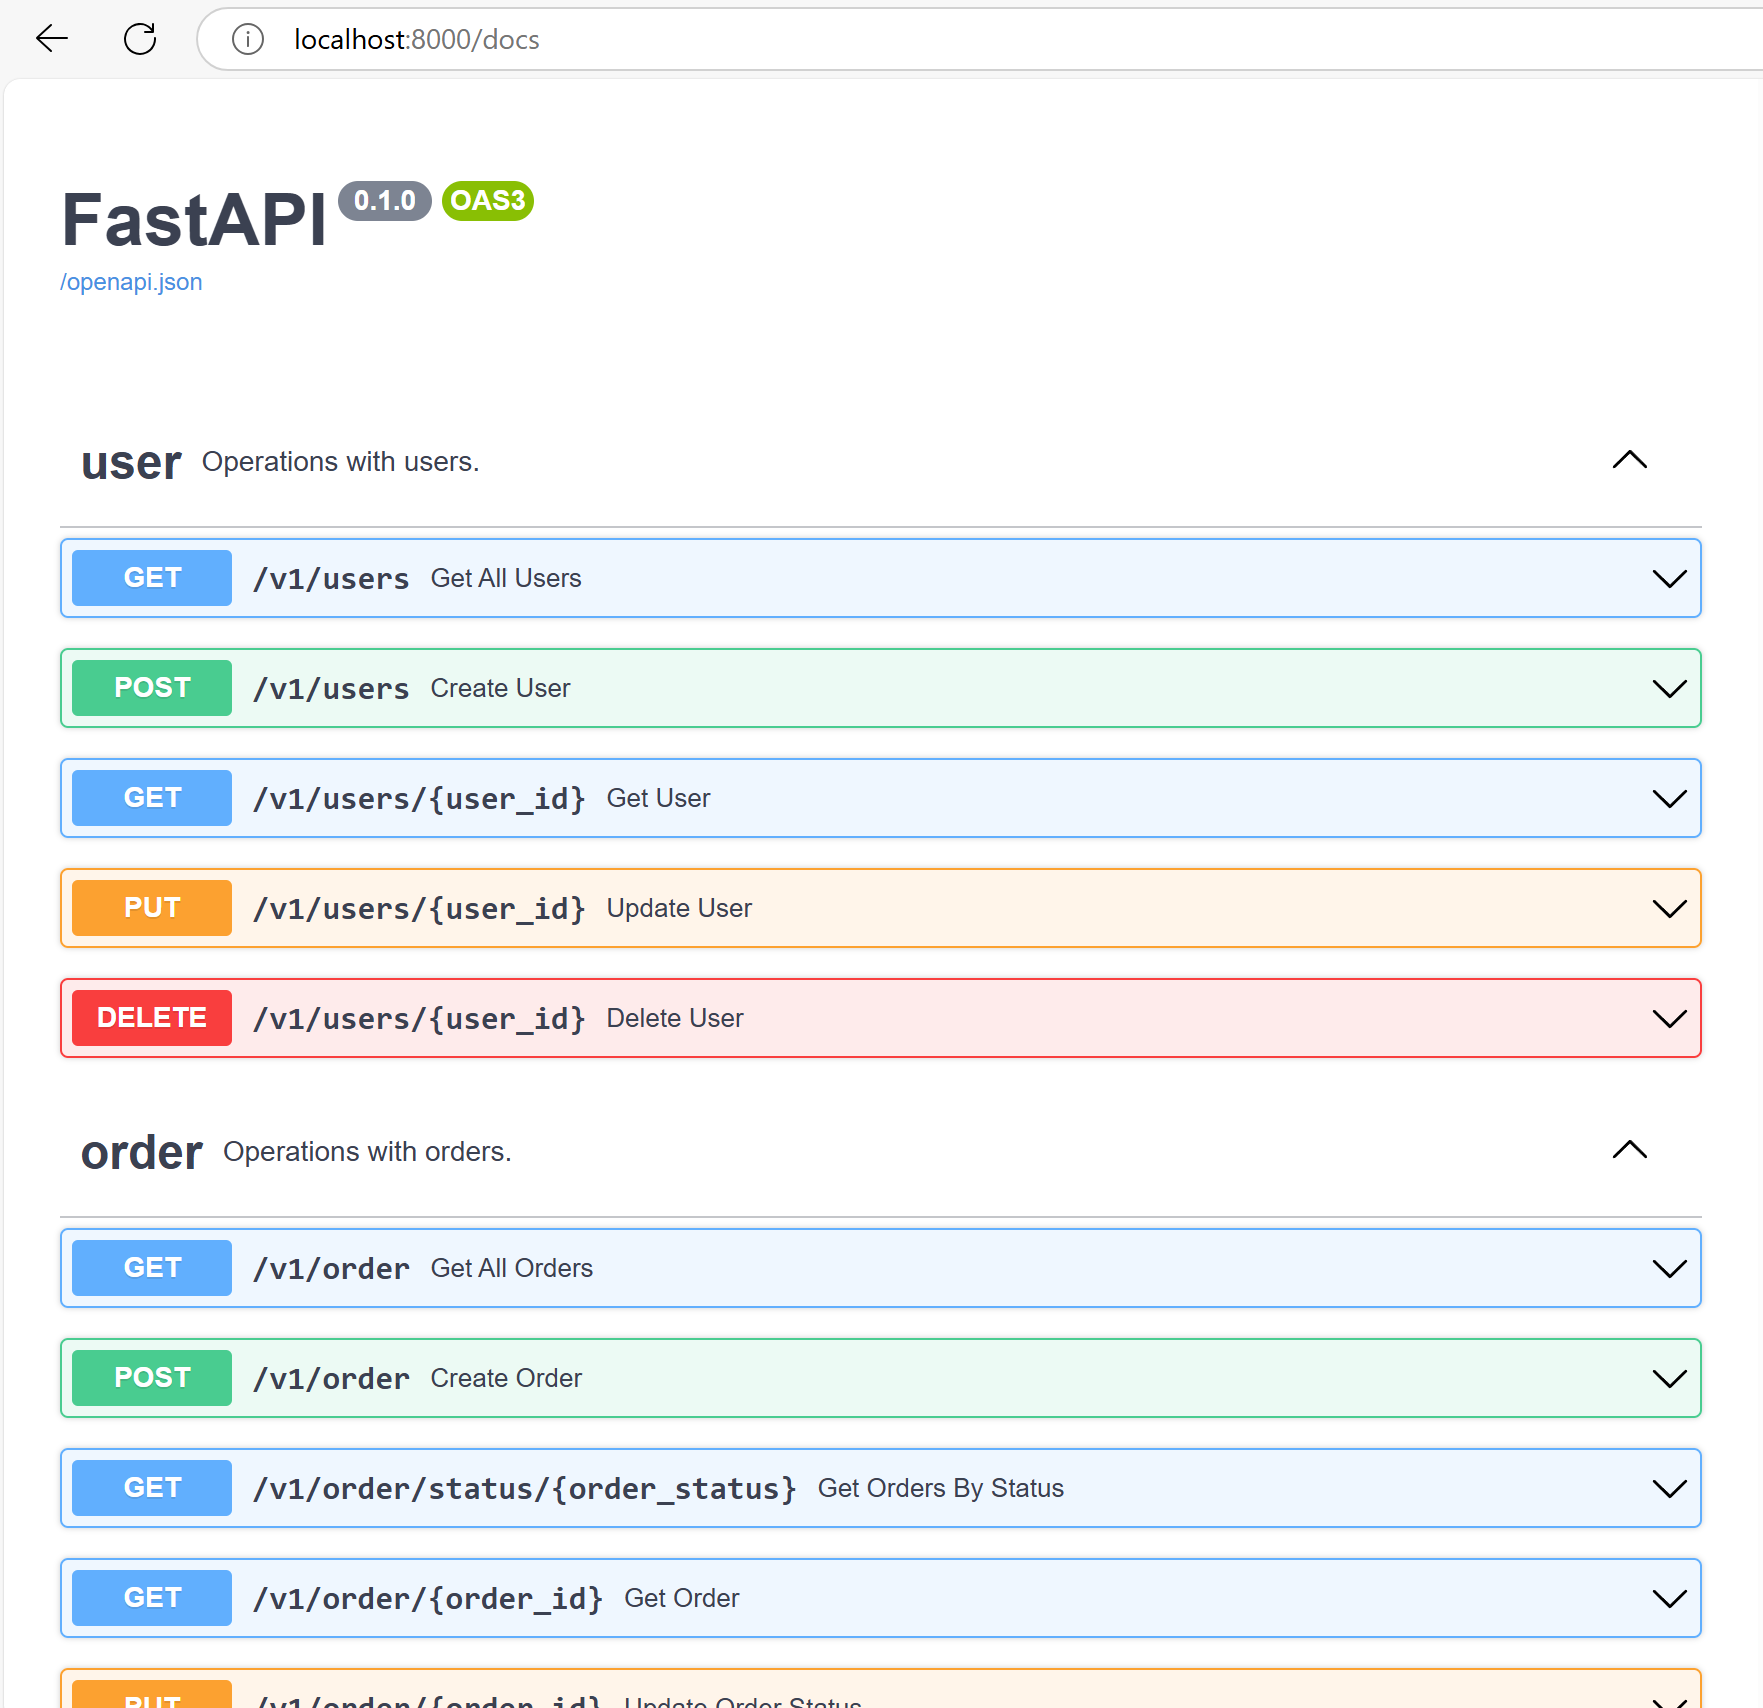The height and width of the screenshot is (1708, 1763).
Task: Click 'Operations with users.' description
Action: click(341, 462)
